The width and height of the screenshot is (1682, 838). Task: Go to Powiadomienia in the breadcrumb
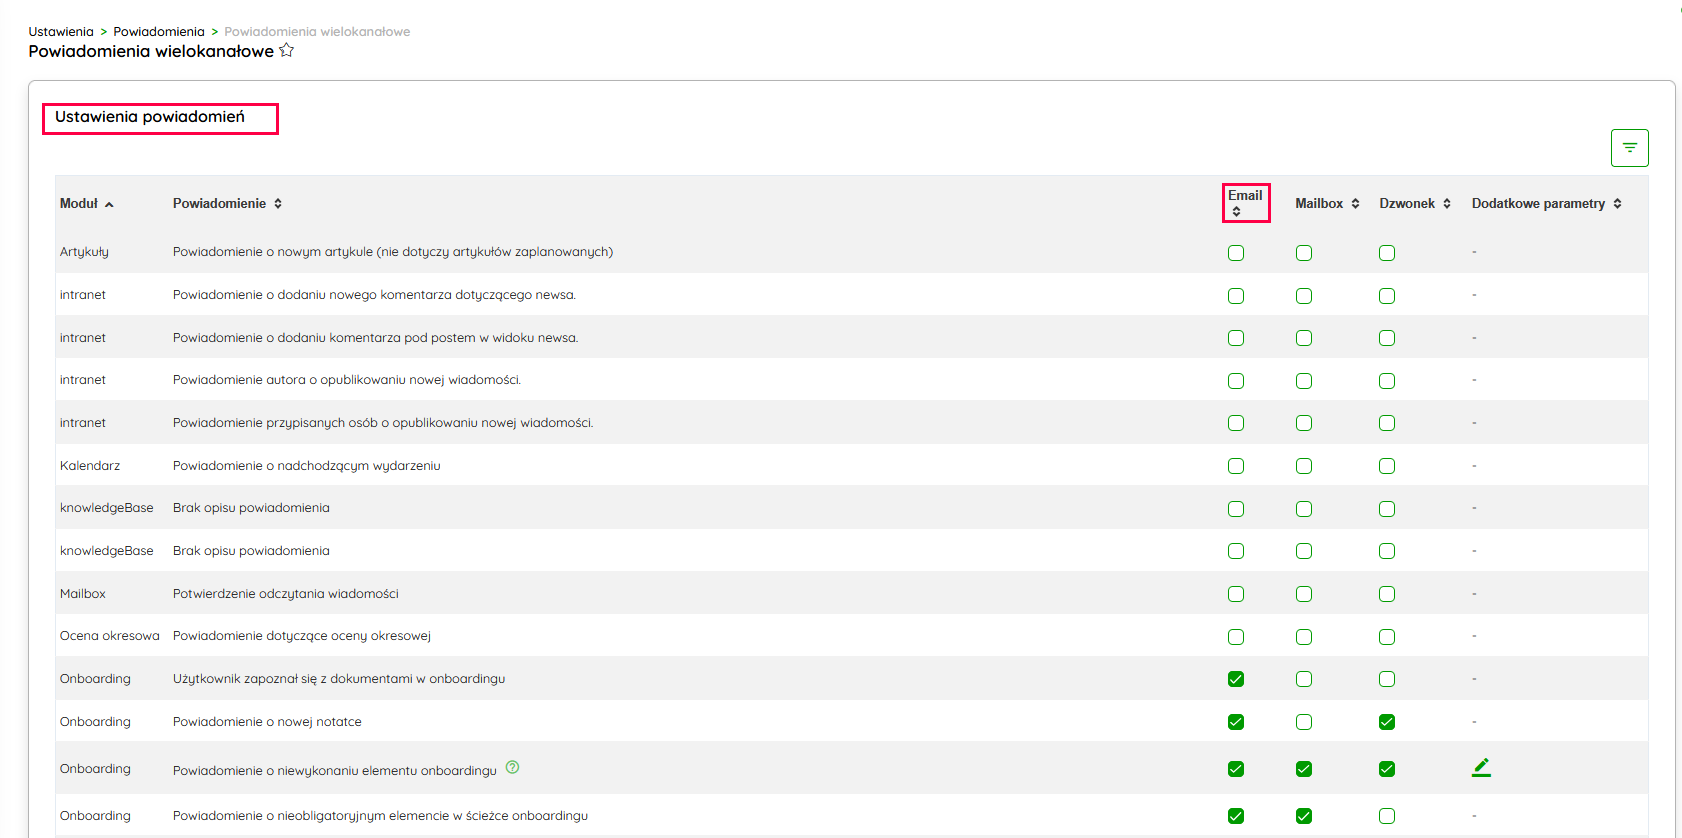(x=159, y=32)
